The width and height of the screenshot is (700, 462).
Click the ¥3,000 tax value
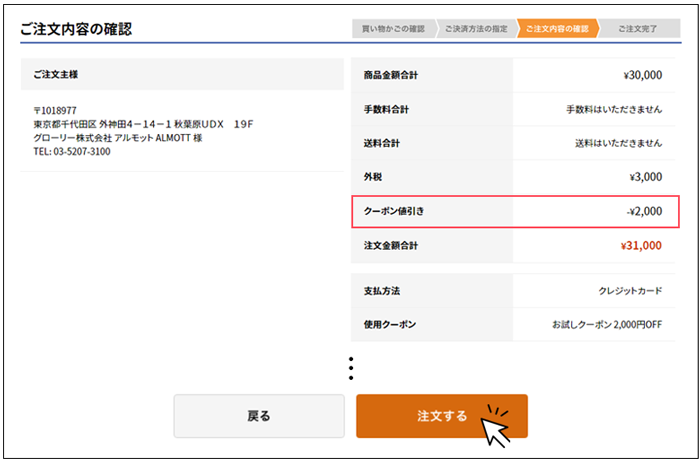(x=646, y=177)
